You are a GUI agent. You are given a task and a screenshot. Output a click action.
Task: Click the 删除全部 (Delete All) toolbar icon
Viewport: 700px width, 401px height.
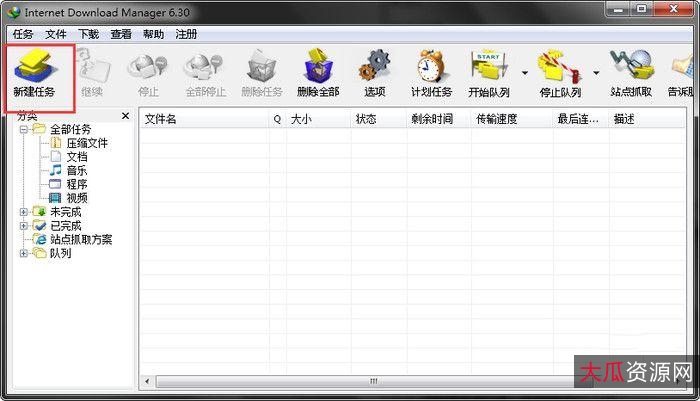point(318,74)
